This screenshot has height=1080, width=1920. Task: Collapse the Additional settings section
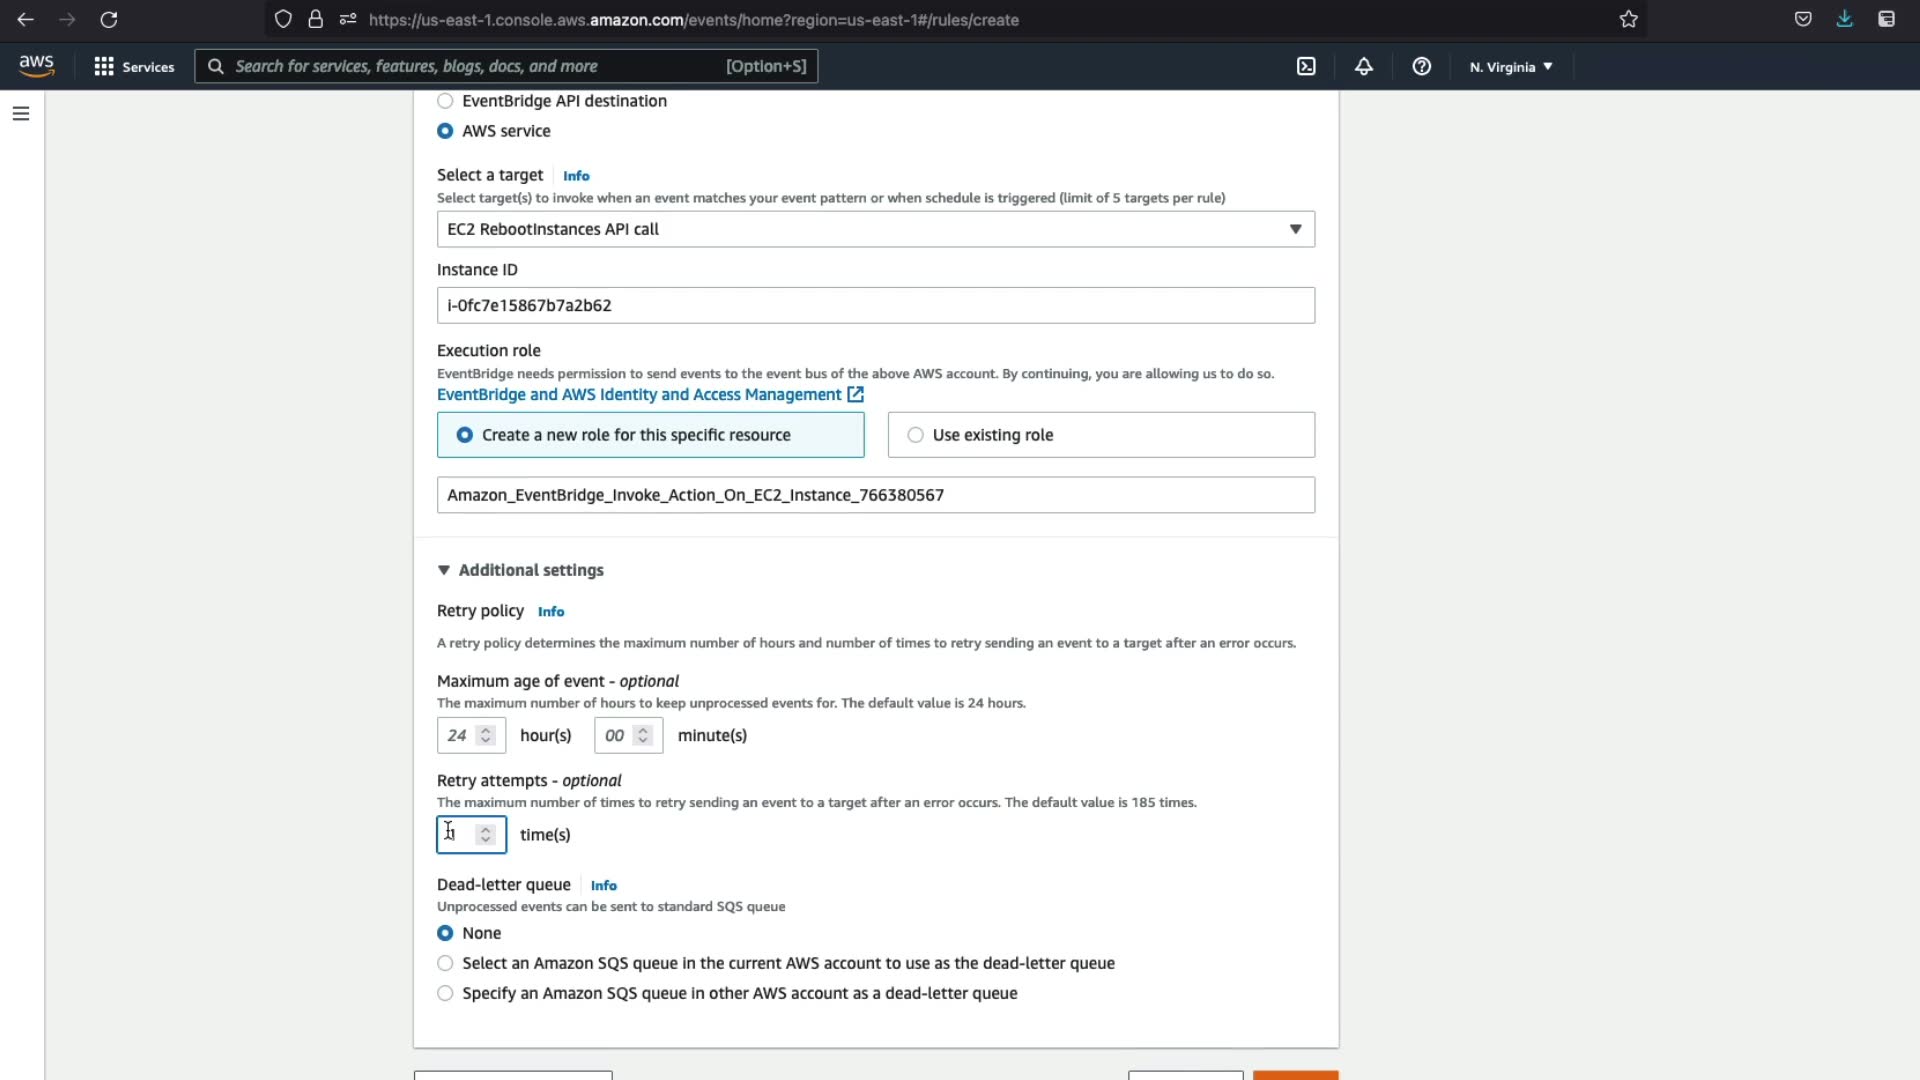pos(444,570)
